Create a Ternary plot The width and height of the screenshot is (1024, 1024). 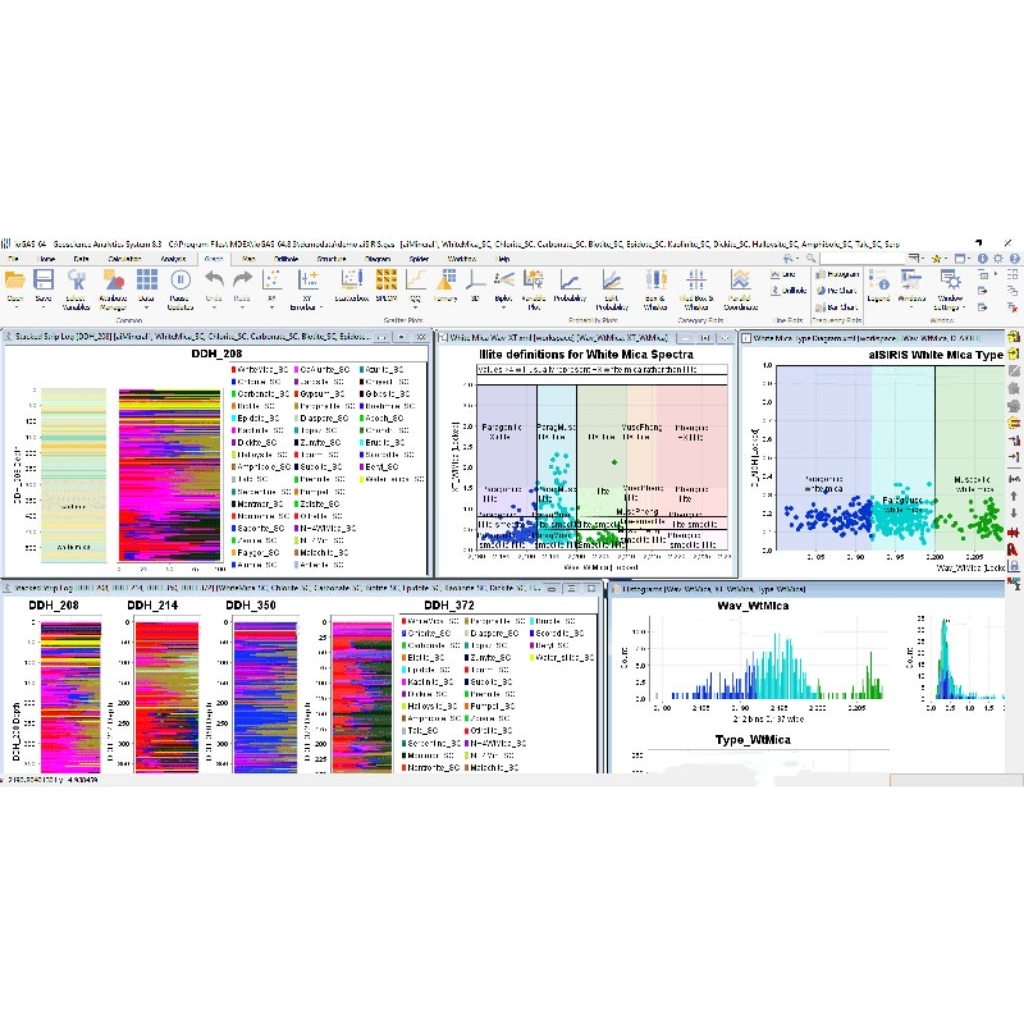point(445,285)
